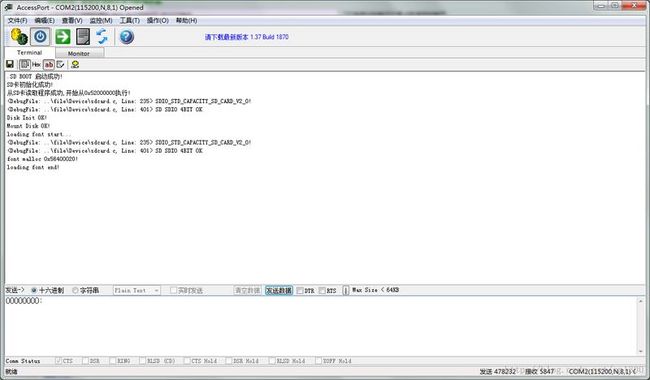Click the checkmark page icon in terminal toolbar
This screenshot has height=380, width=650.
(x=61, y=64)
